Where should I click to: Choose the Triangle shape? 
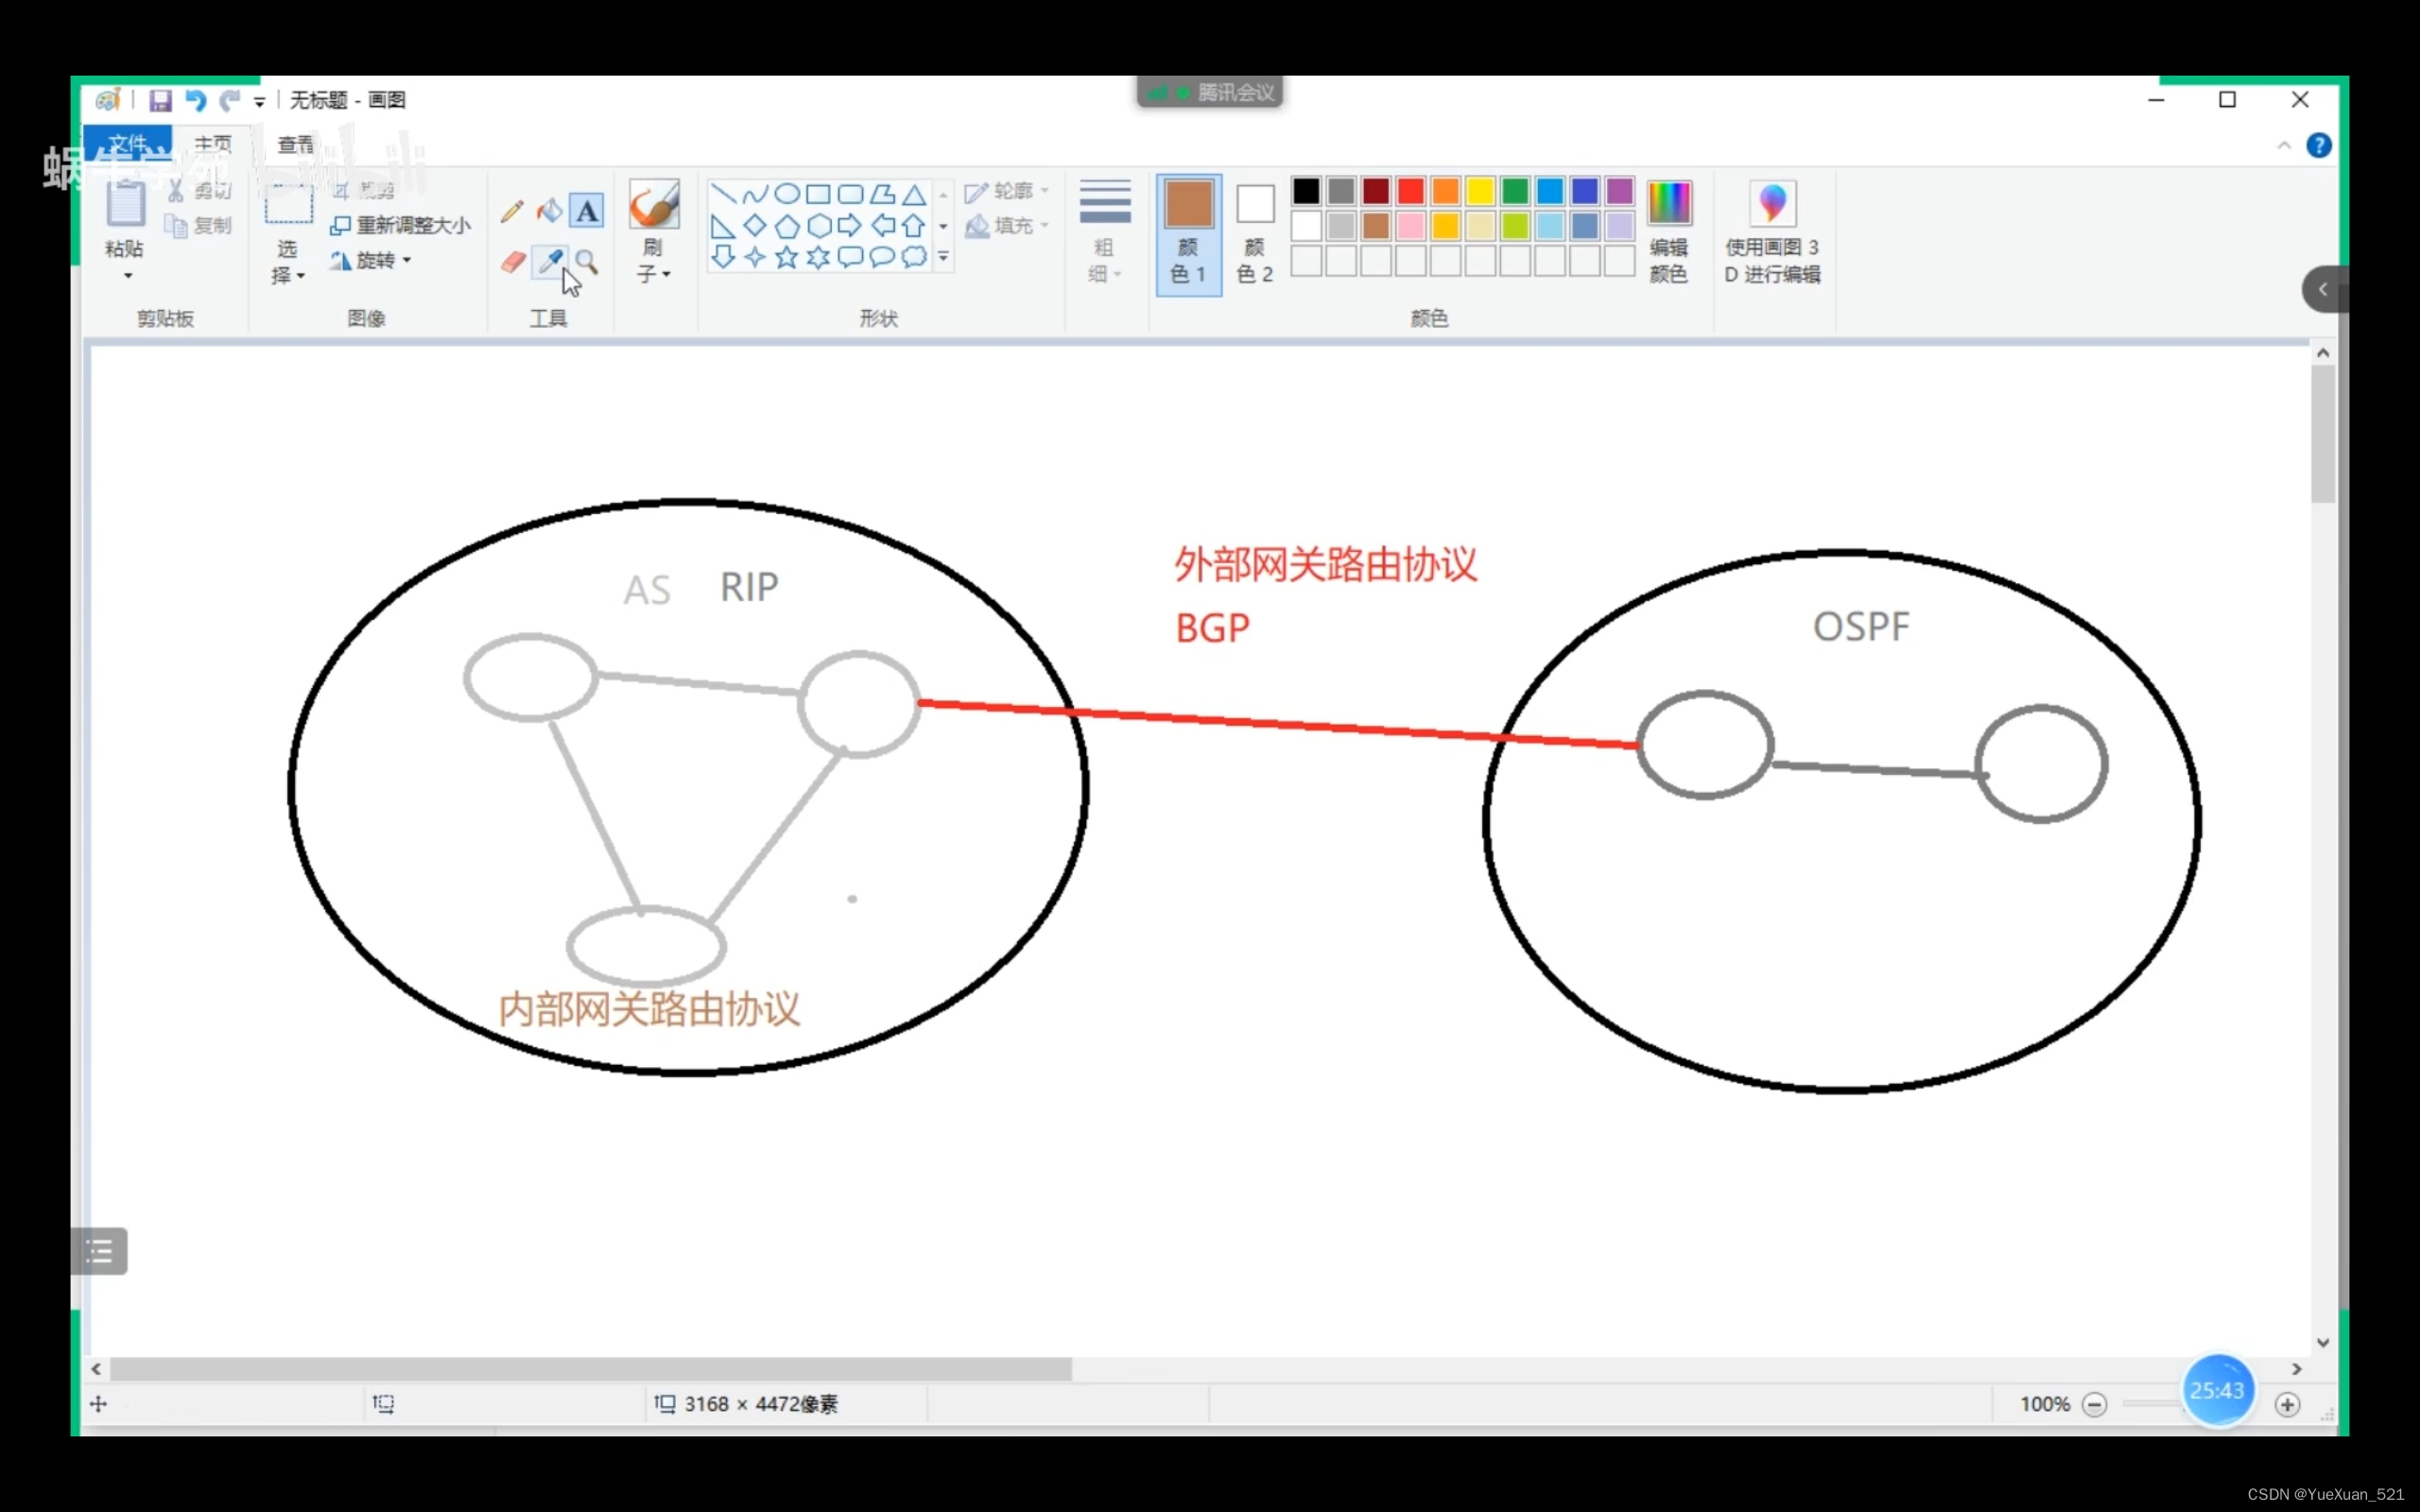[914, 194]
